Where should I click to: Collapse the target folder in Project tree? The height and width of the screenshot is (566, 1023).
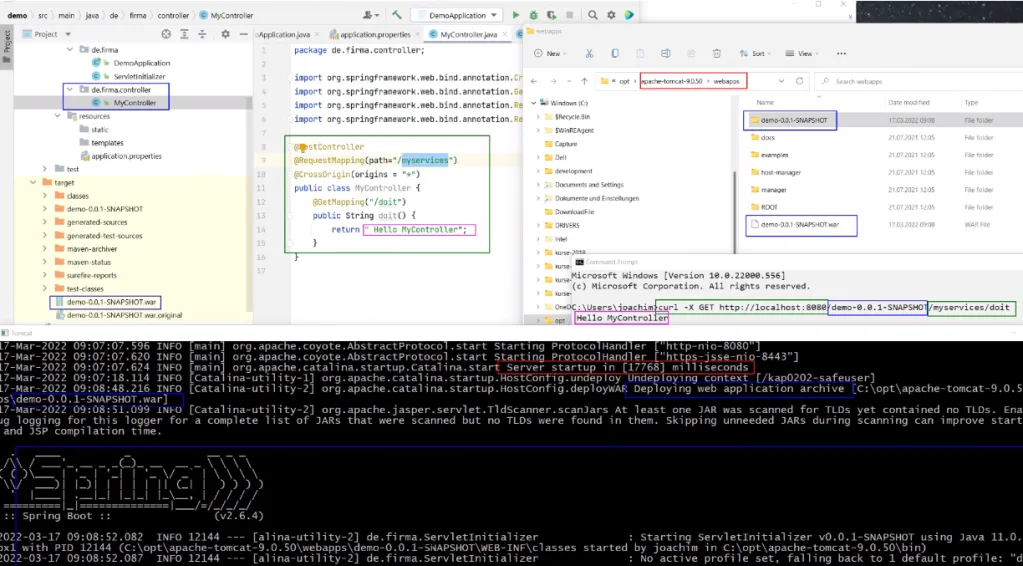33,183
